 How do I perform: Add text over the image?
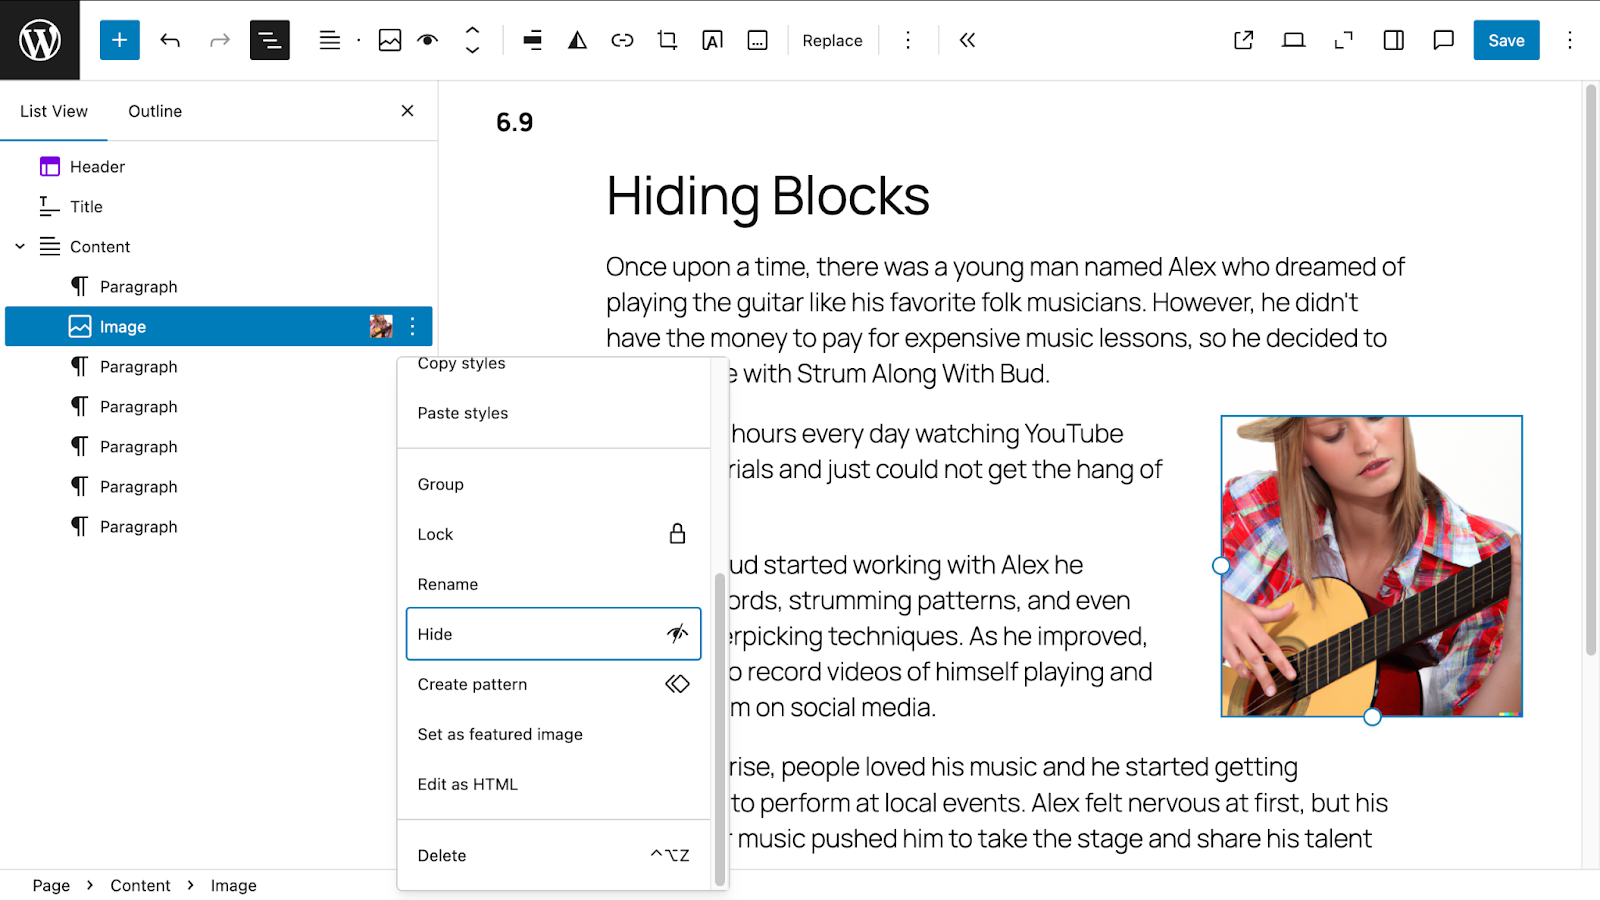tap(711, 40)
